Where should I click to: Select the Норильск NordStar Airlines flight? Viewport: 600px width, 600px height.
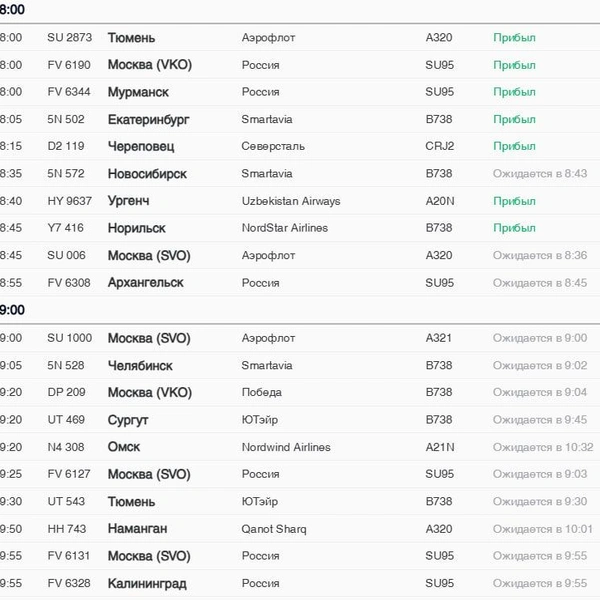(x=300, y=228)
